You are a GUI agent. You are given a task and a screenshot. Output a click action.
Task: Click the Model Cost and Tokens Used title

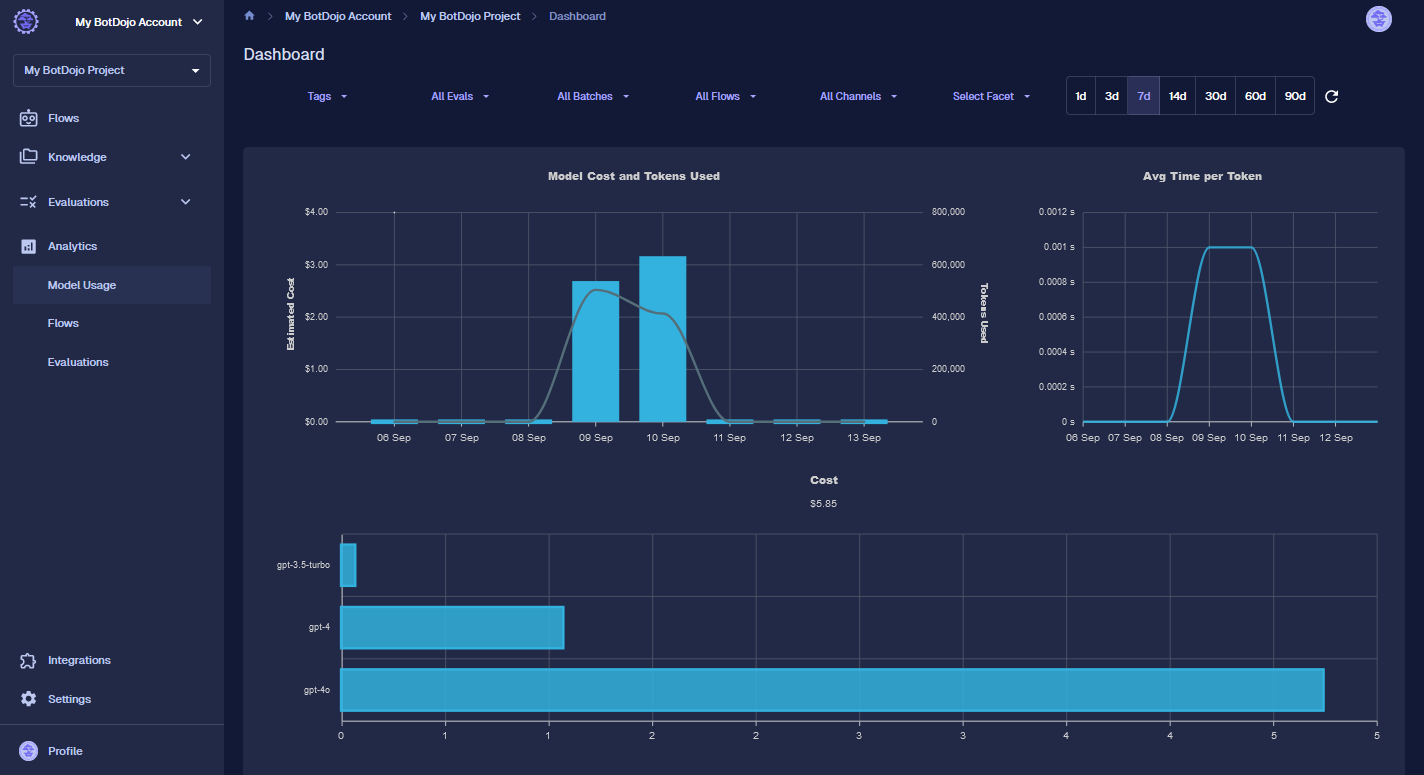(x=634, y=176)
